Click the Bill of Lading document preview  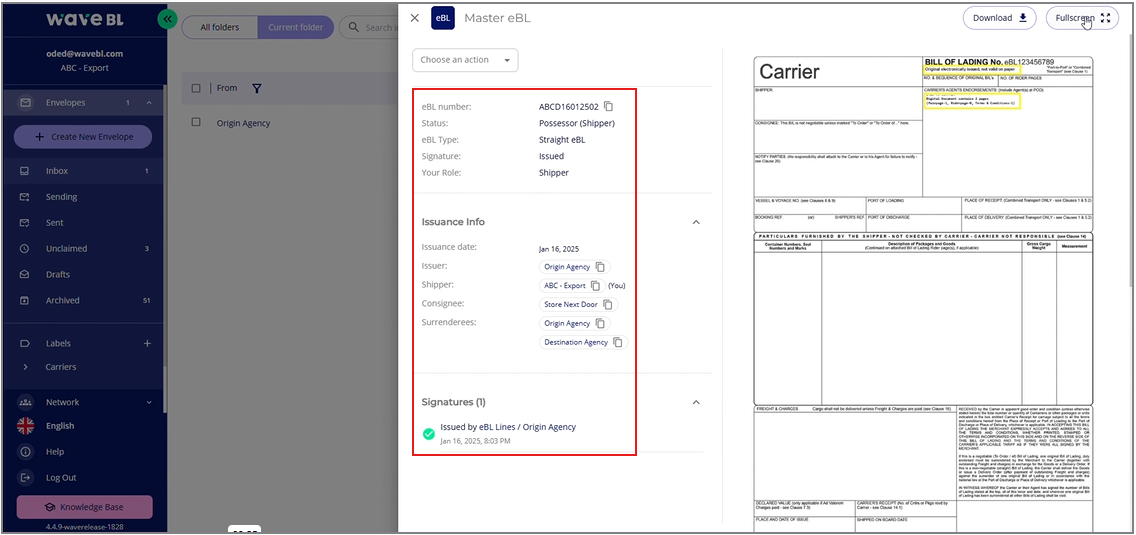pos(923,294)
